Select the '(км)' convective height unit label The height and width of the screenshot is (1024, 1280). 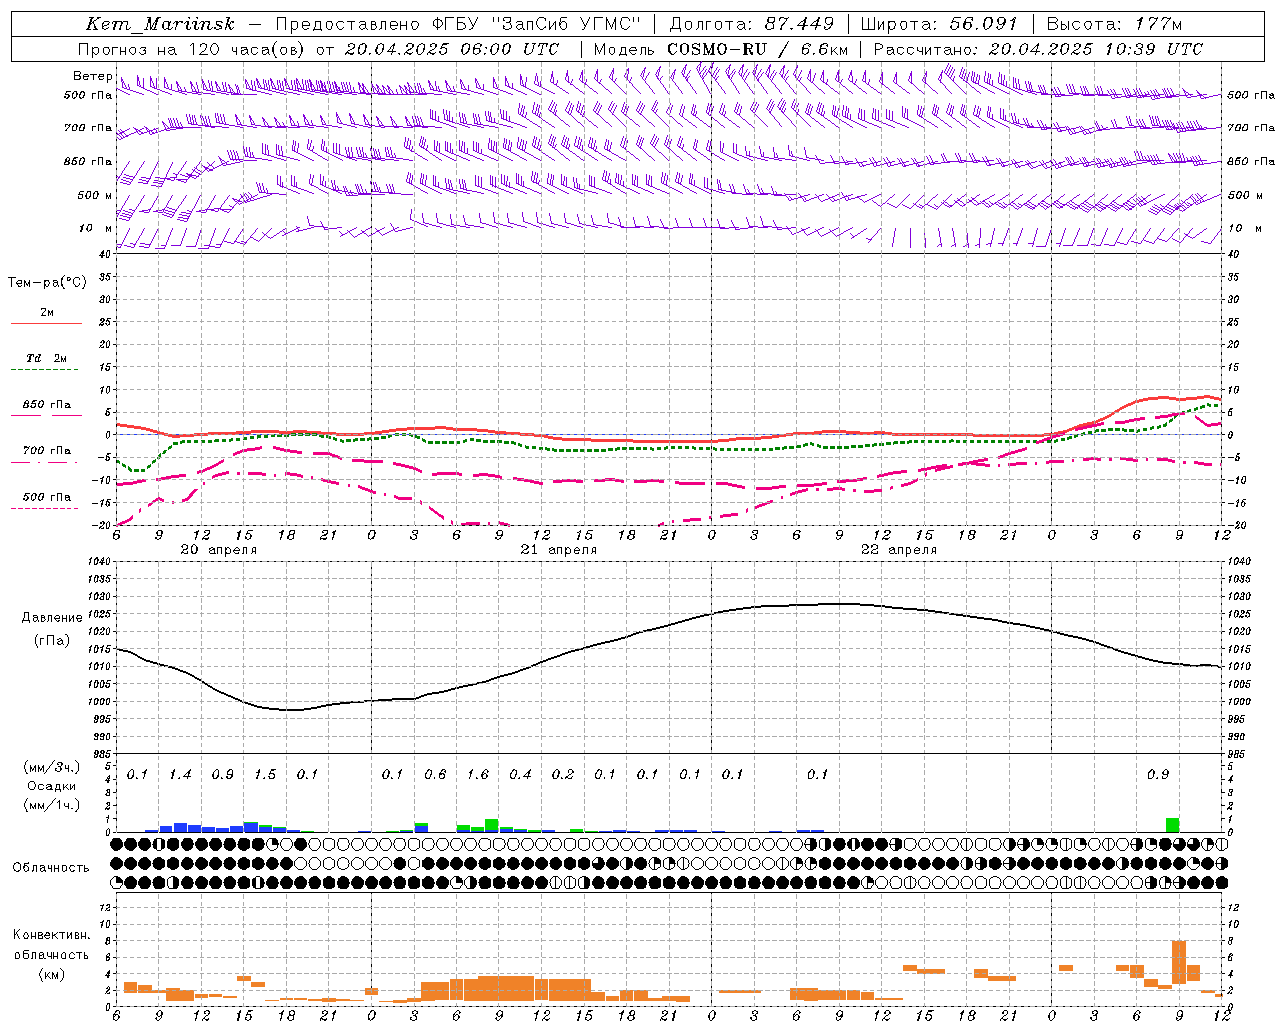(x=51, y=973)
